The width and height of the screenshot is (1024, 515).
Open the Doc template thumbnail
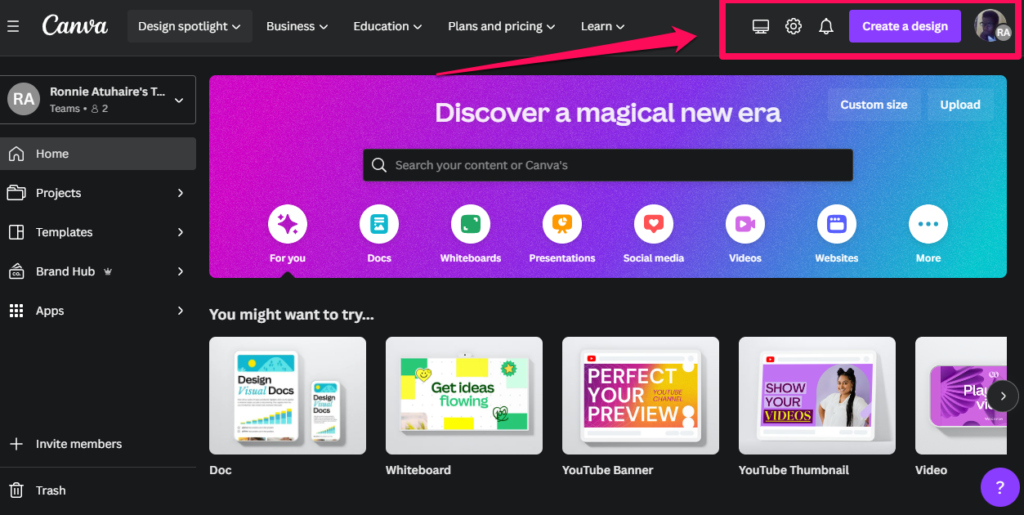pyautogui.click(x=287, y=396)
